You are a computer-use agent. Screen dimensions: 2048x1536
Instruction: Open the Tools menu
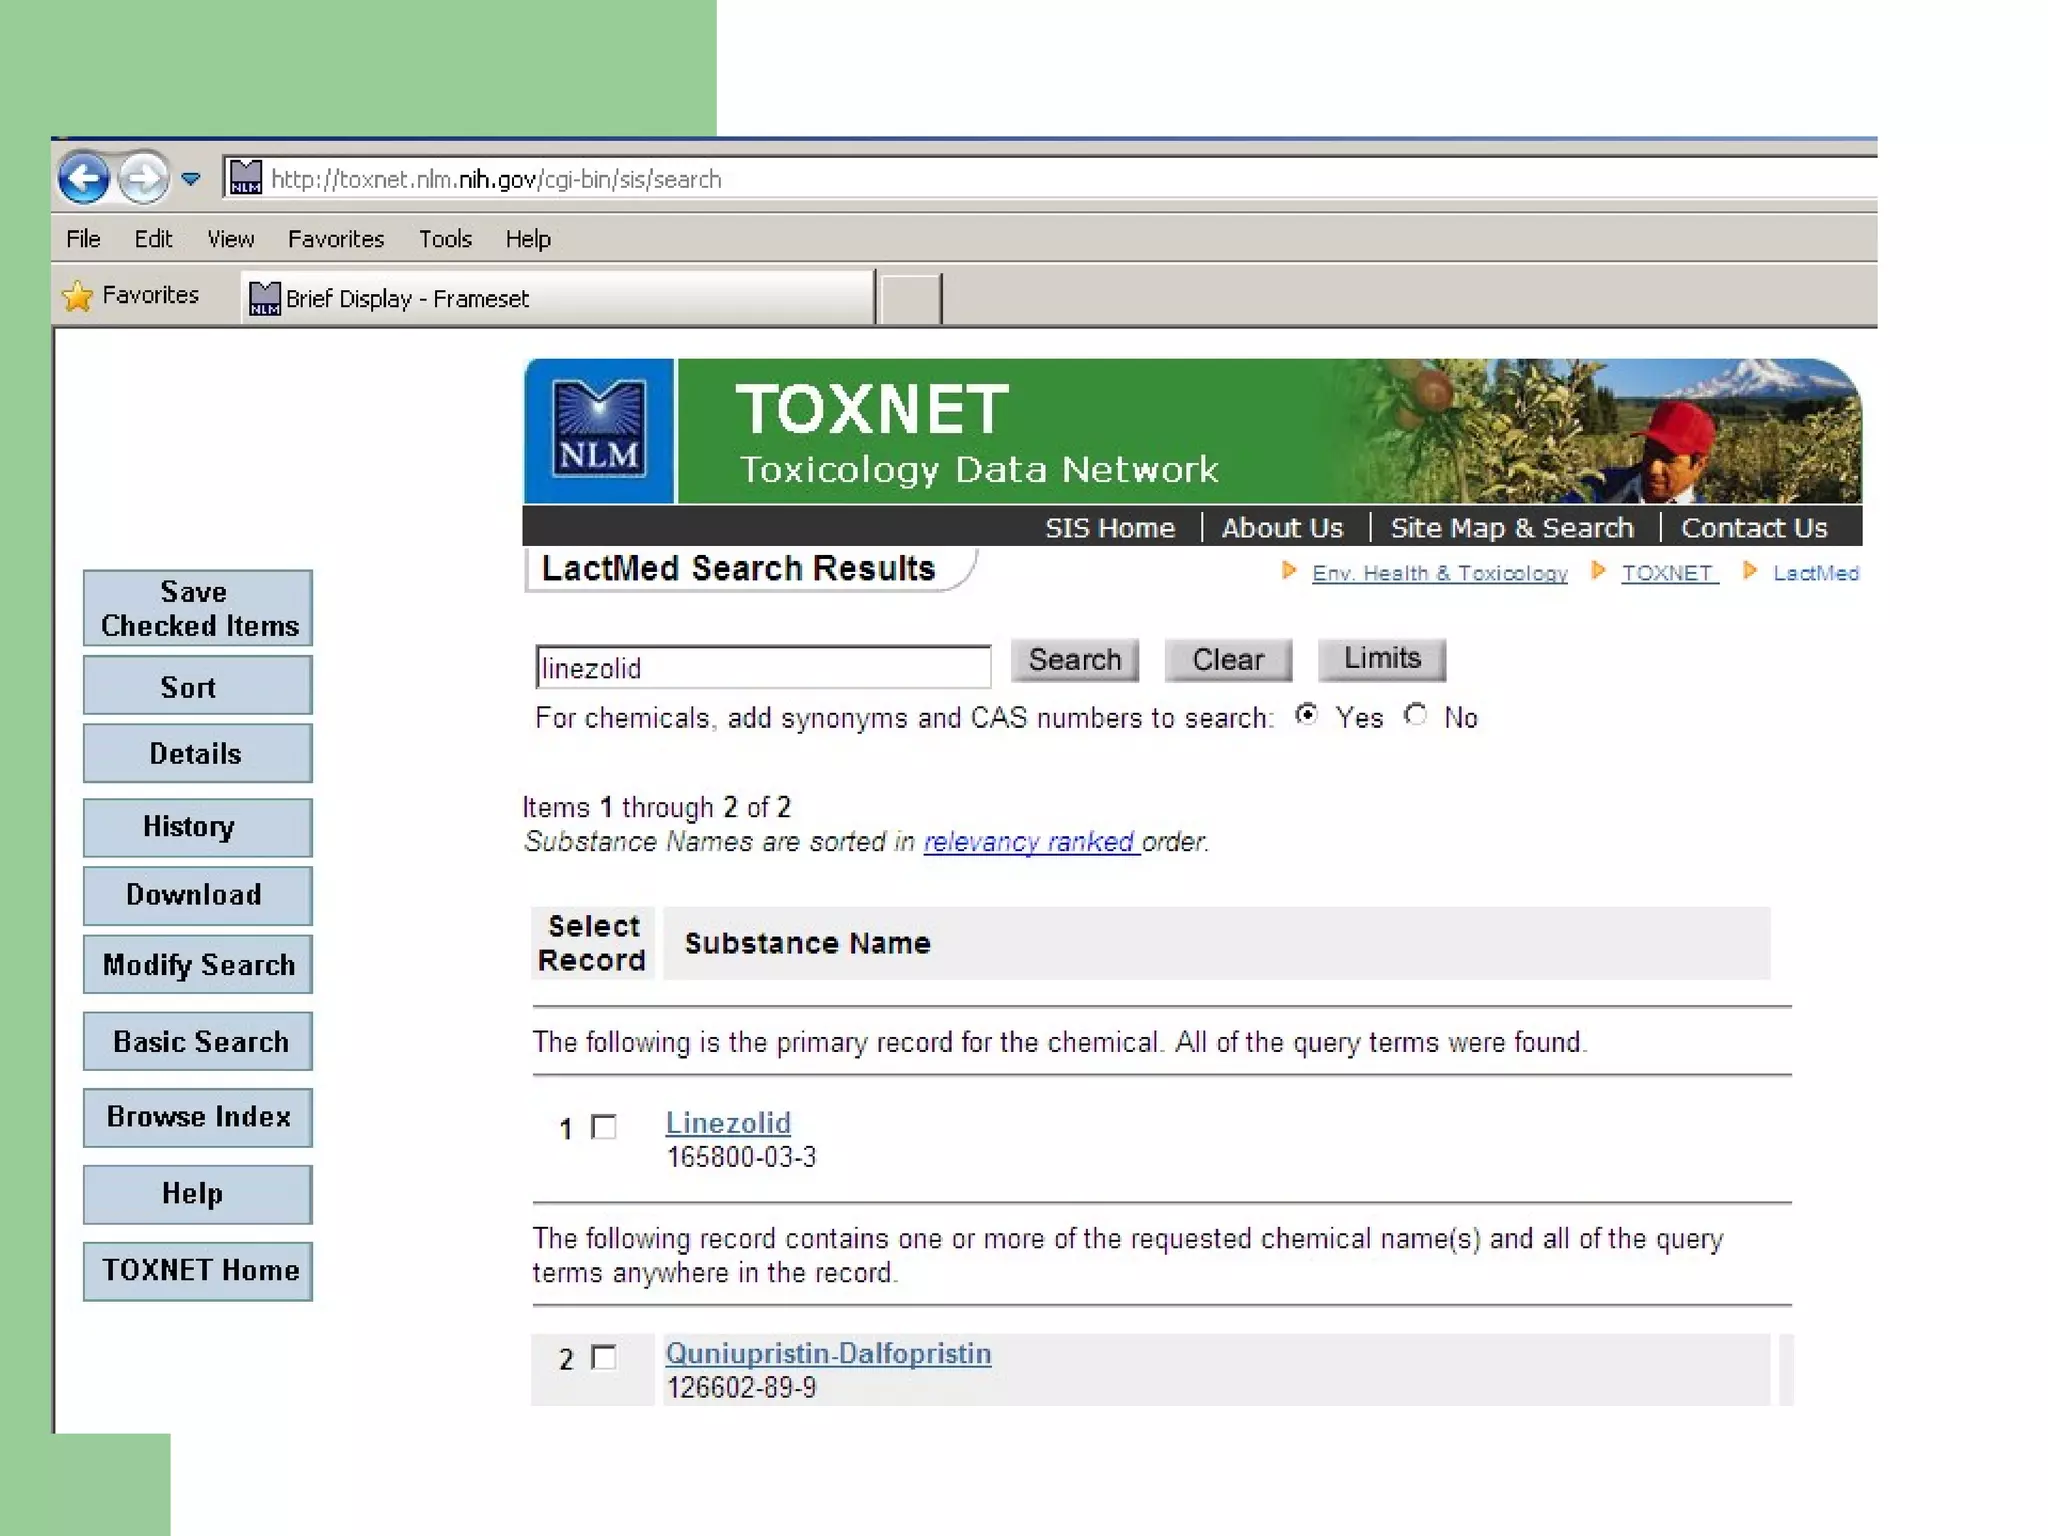tap(445, 239)
